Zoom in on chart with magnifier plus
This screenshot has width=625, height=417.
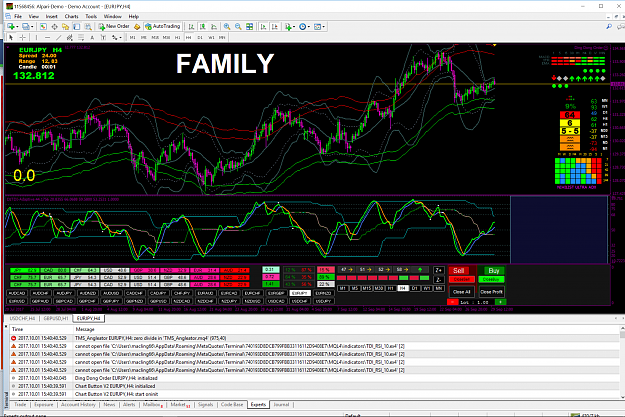point(227,26)
